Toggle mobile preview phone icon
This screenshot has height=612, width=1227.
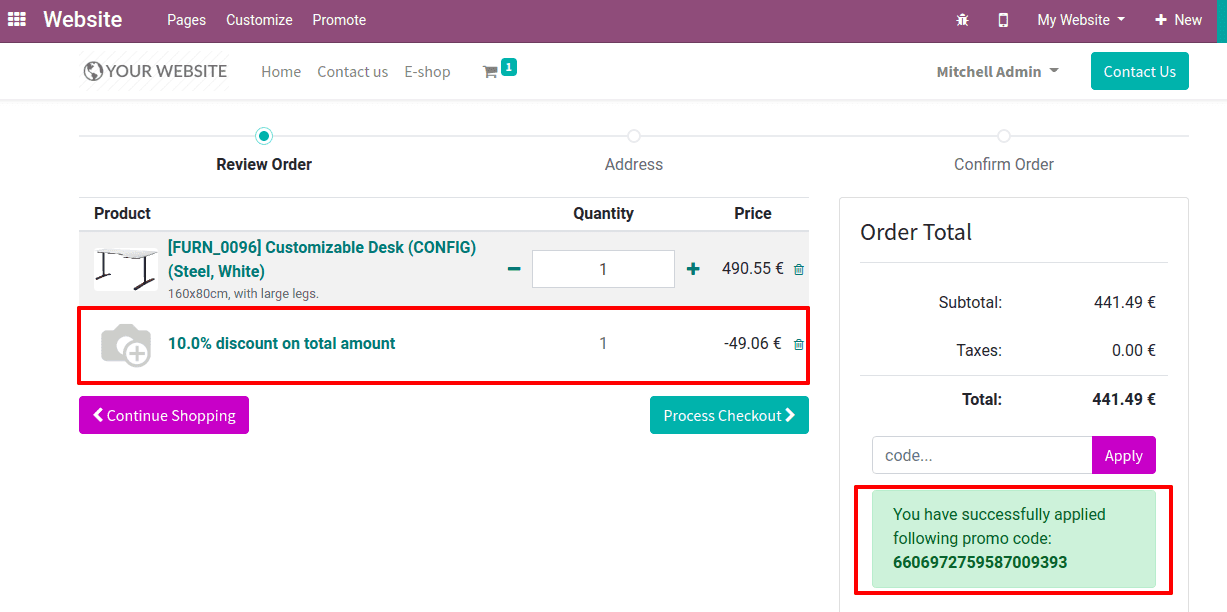click(x=1003, y=20)
